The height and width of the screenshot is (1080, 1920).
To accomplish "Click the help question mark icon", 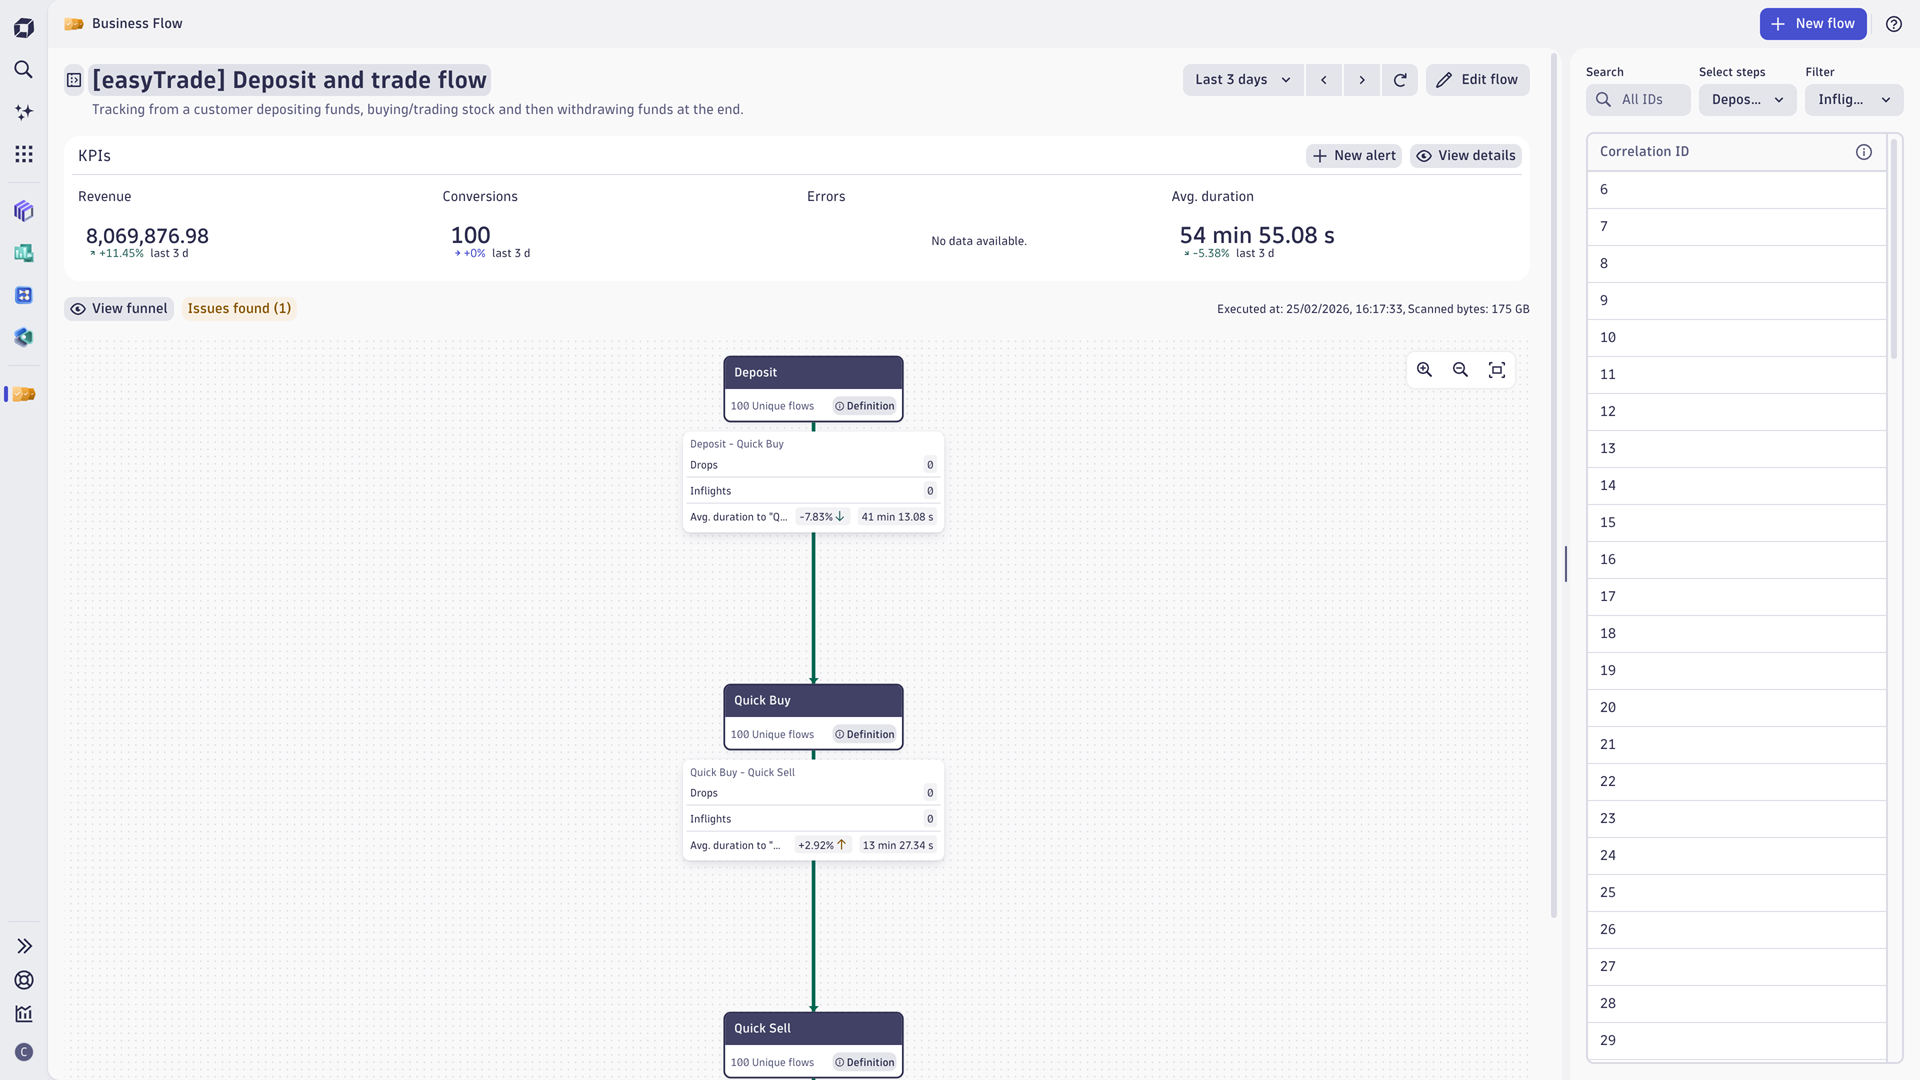I will [x=1894, y=24].
